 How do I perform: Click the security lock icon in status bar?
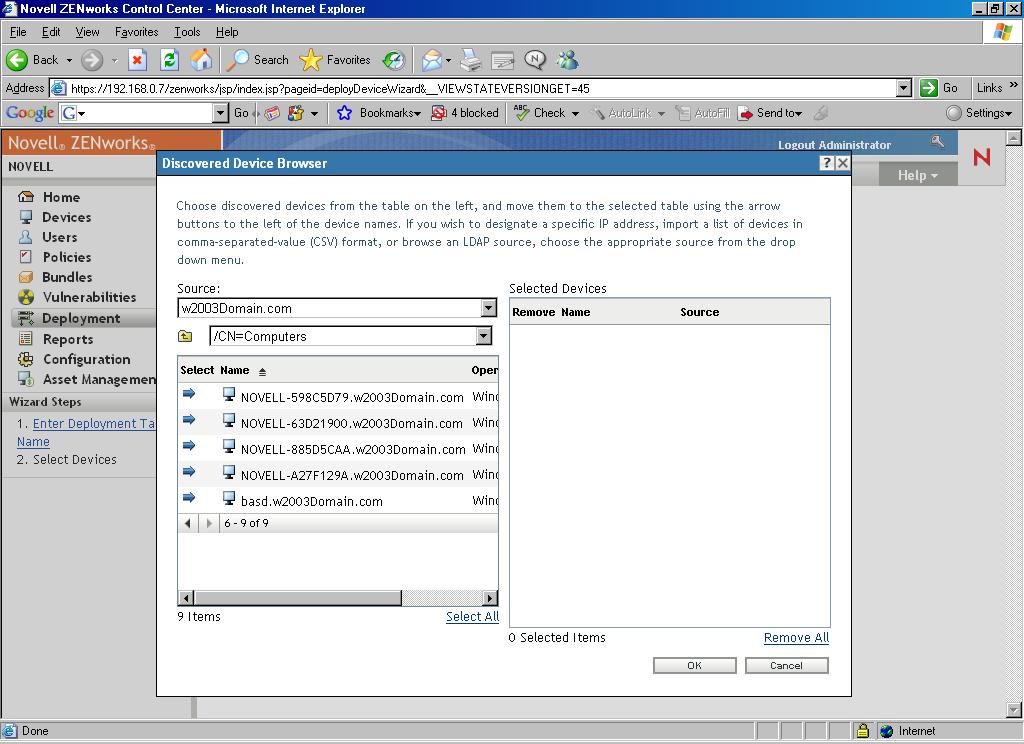[863, 730]
